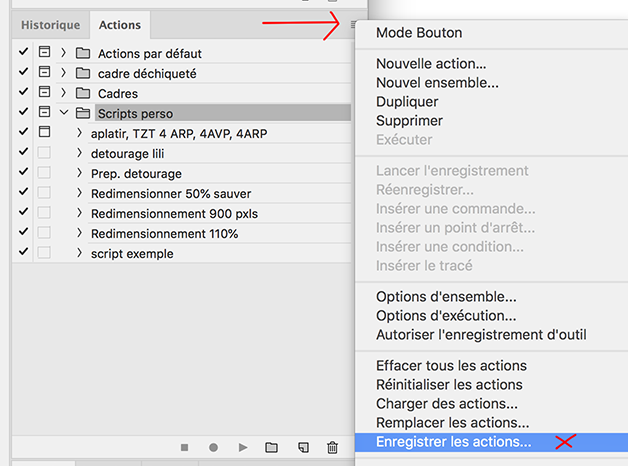Choose Autoriser l'enregistrement d'outil
This screenshot has height=466, width=628.
click(481, 335)
